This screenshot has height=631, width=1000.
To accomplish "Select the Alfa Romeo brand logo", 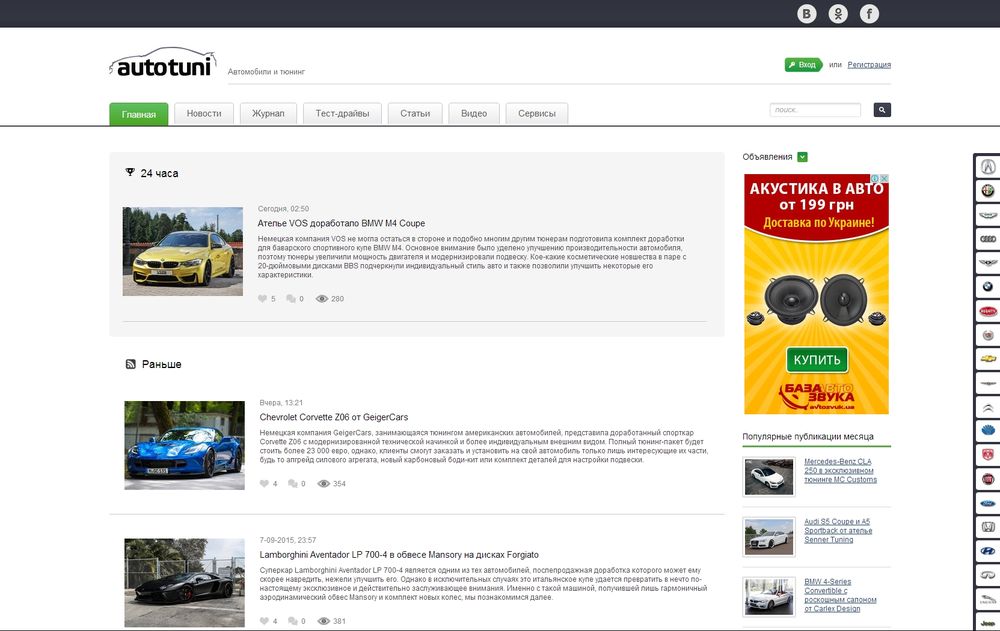I will [x=988, y=191].
